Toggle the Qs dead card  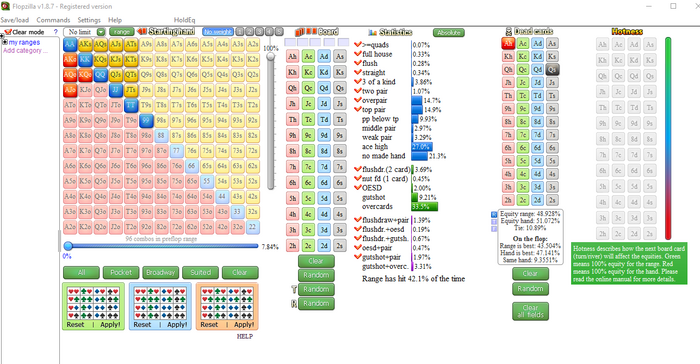click(x=552, y=70)
